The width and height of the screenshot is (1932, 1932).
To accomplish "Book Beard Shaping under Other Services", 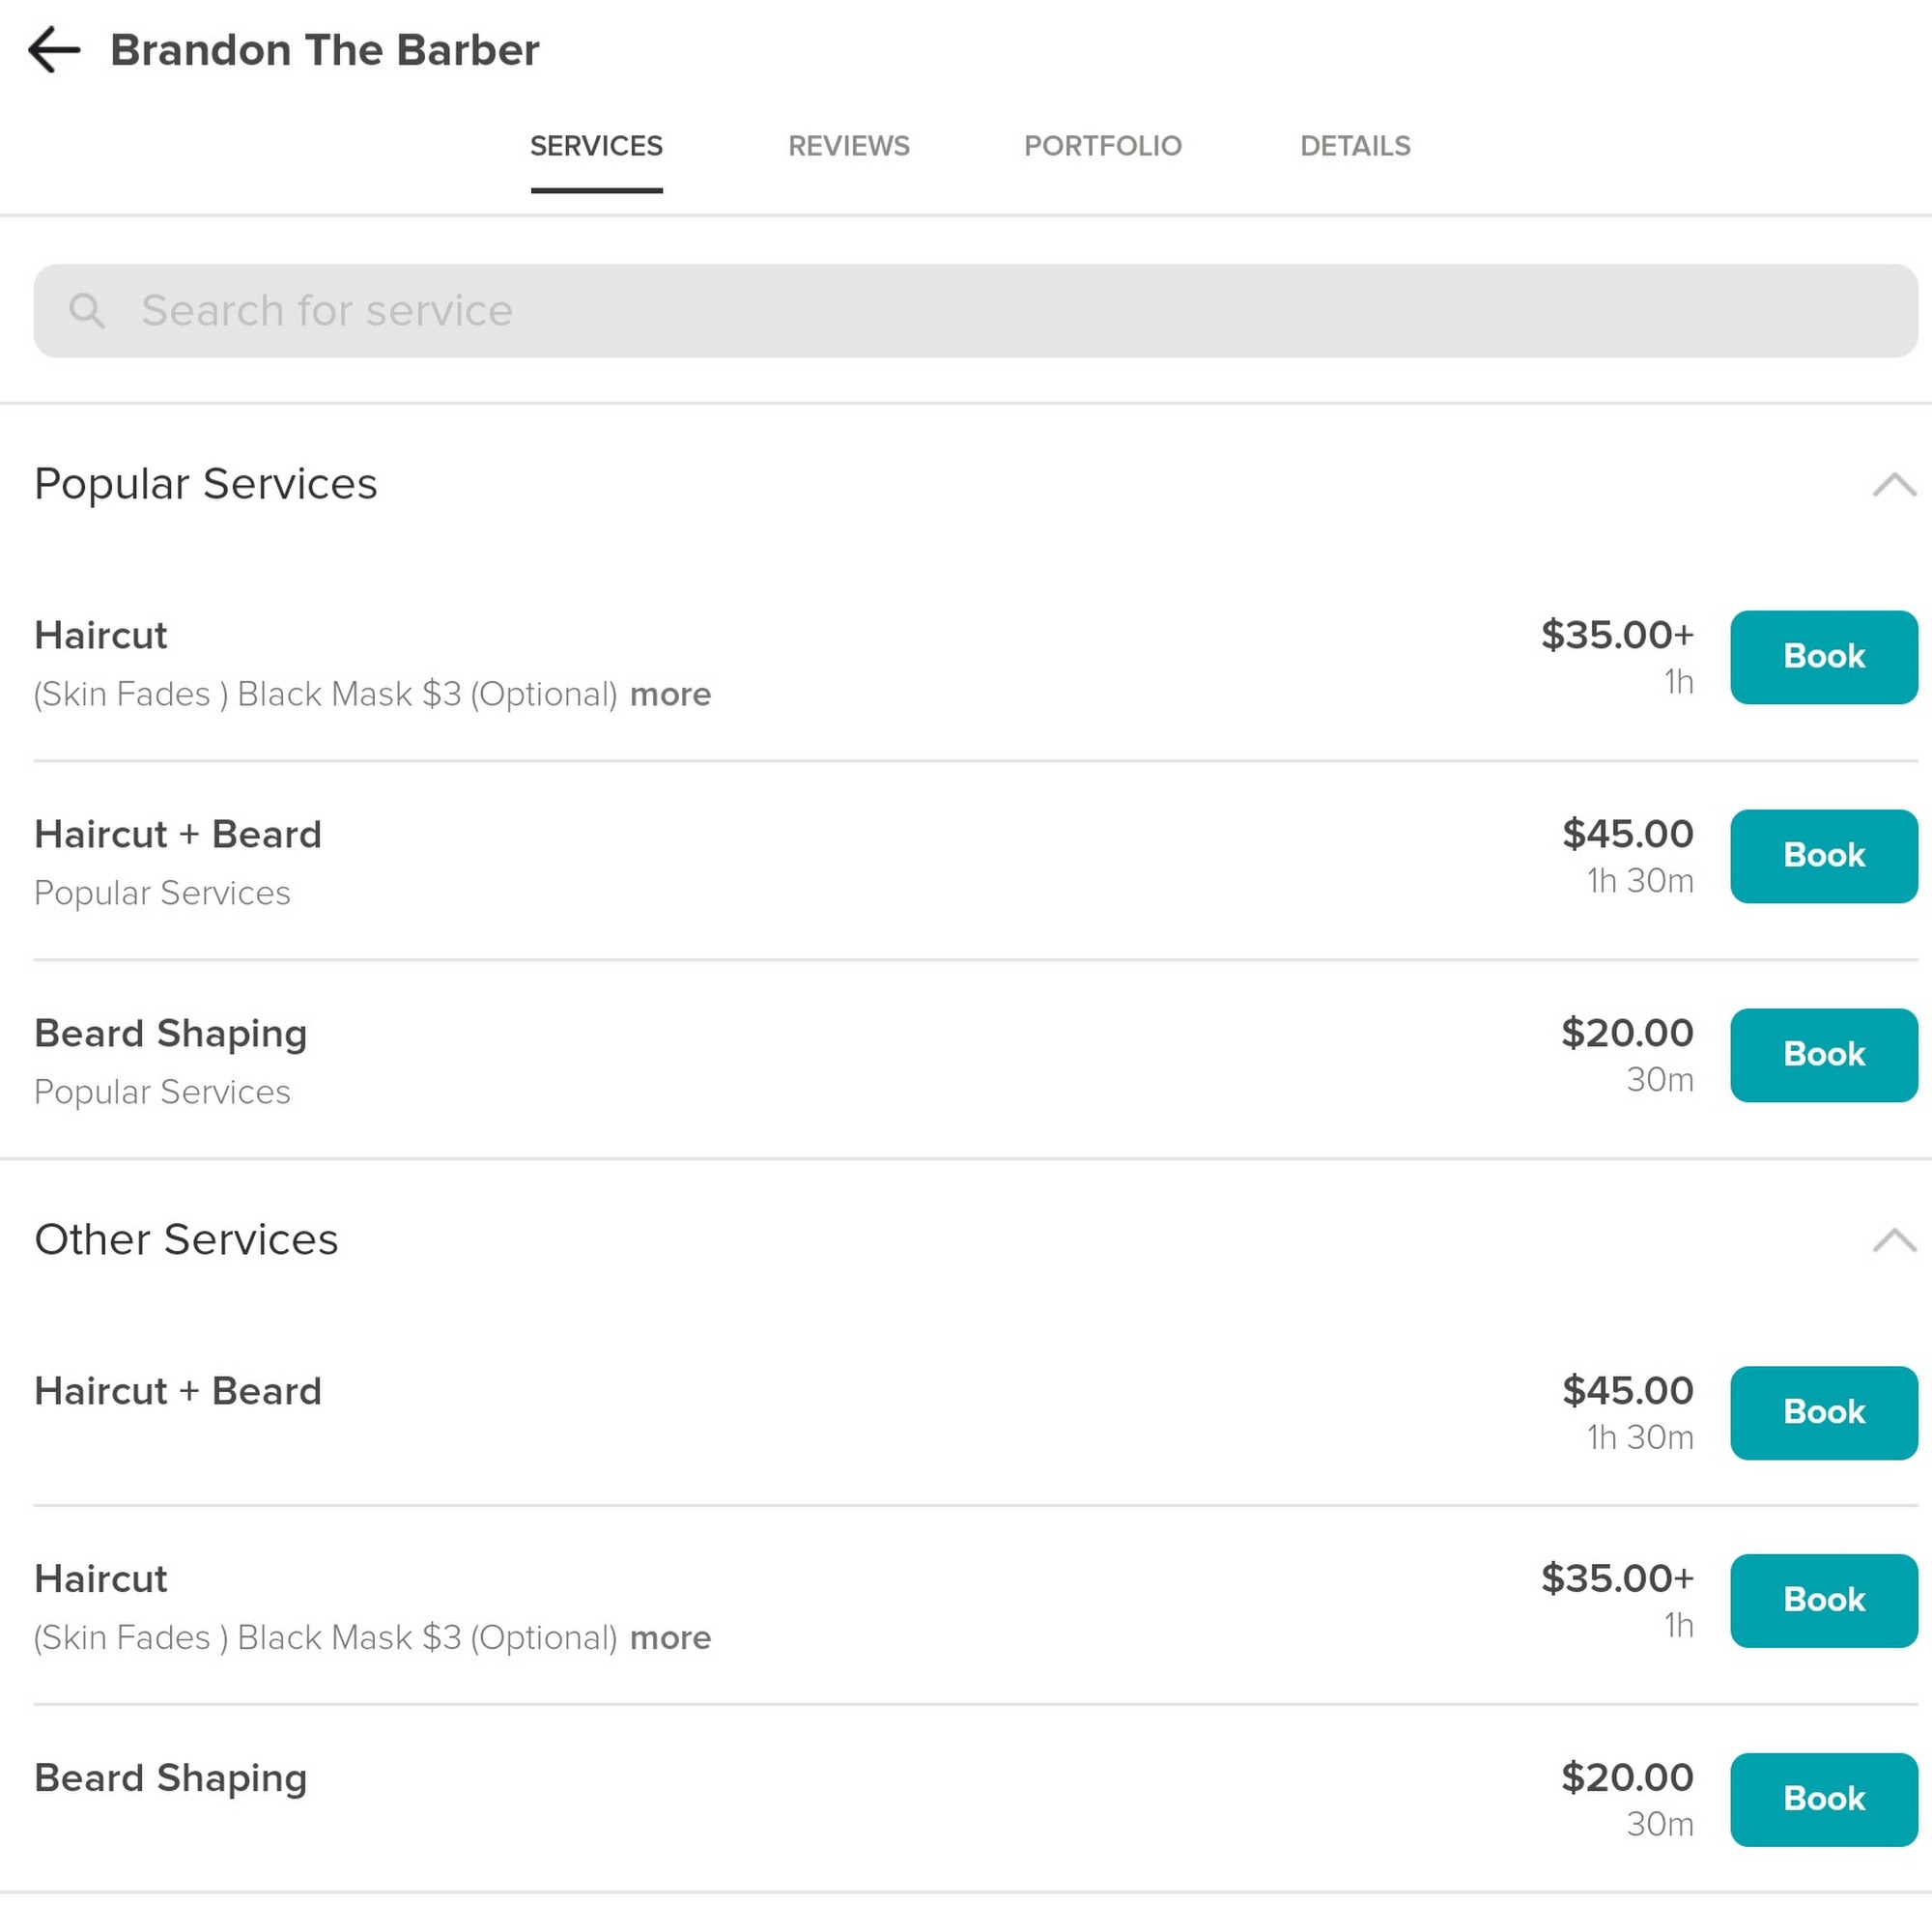I will coord(1823,1799).
